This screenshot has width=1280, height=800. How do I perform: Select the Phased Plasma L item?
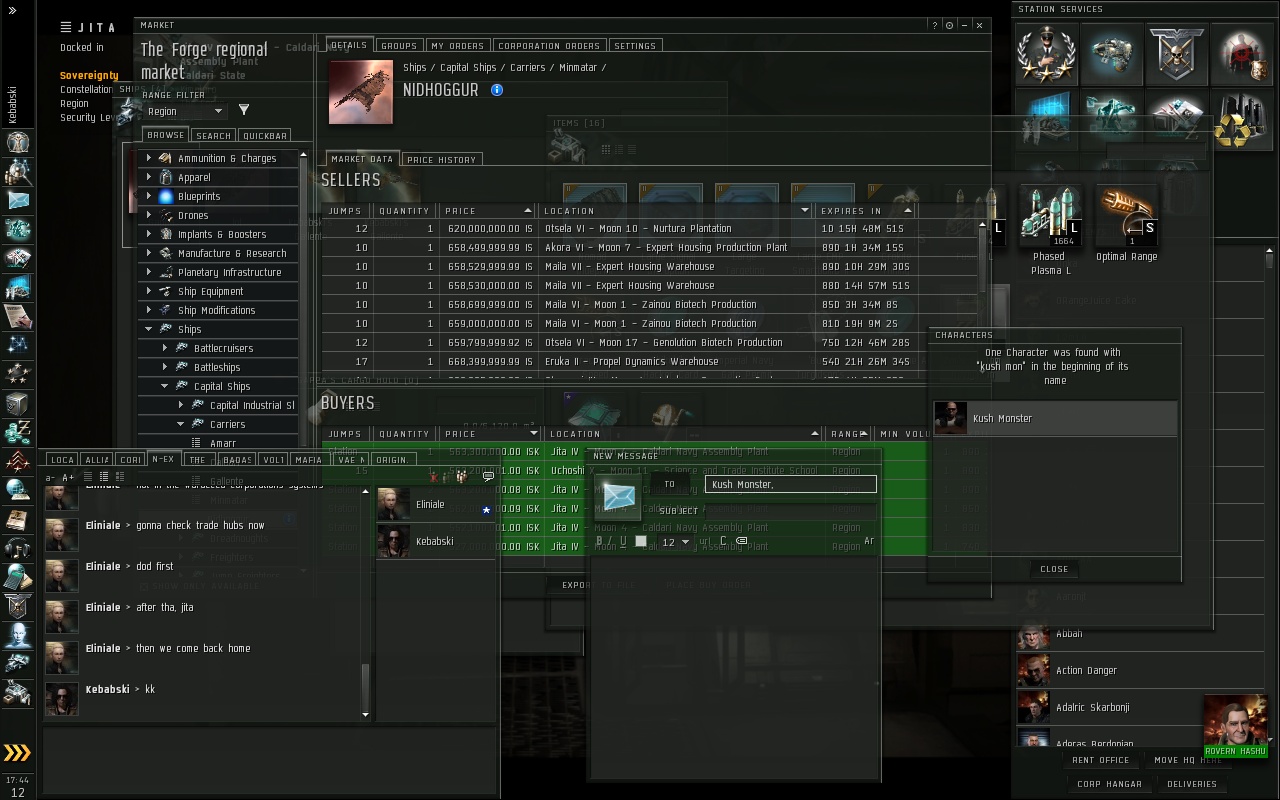(1049, 231)
